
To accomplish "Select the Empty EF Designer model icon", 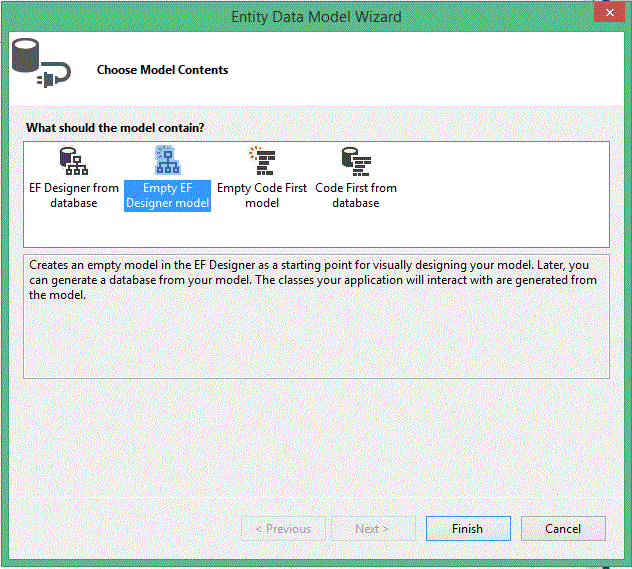I will [168, 160].
